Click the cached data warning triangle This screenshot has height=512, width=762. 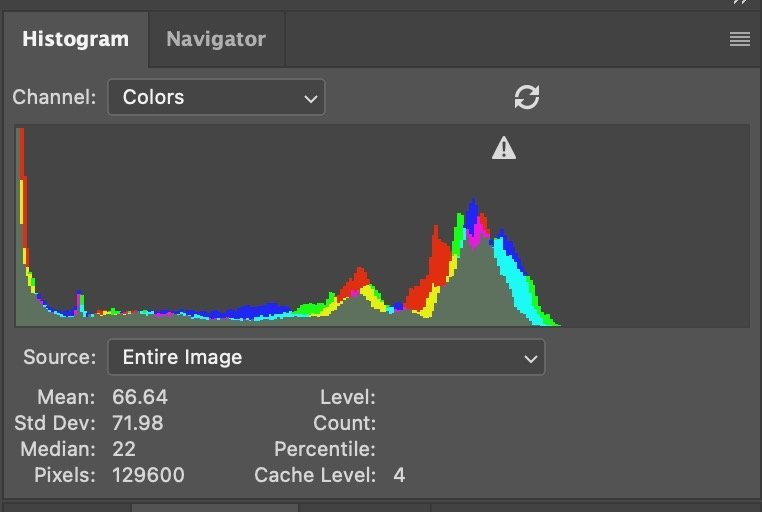click(x=504, y=149)
